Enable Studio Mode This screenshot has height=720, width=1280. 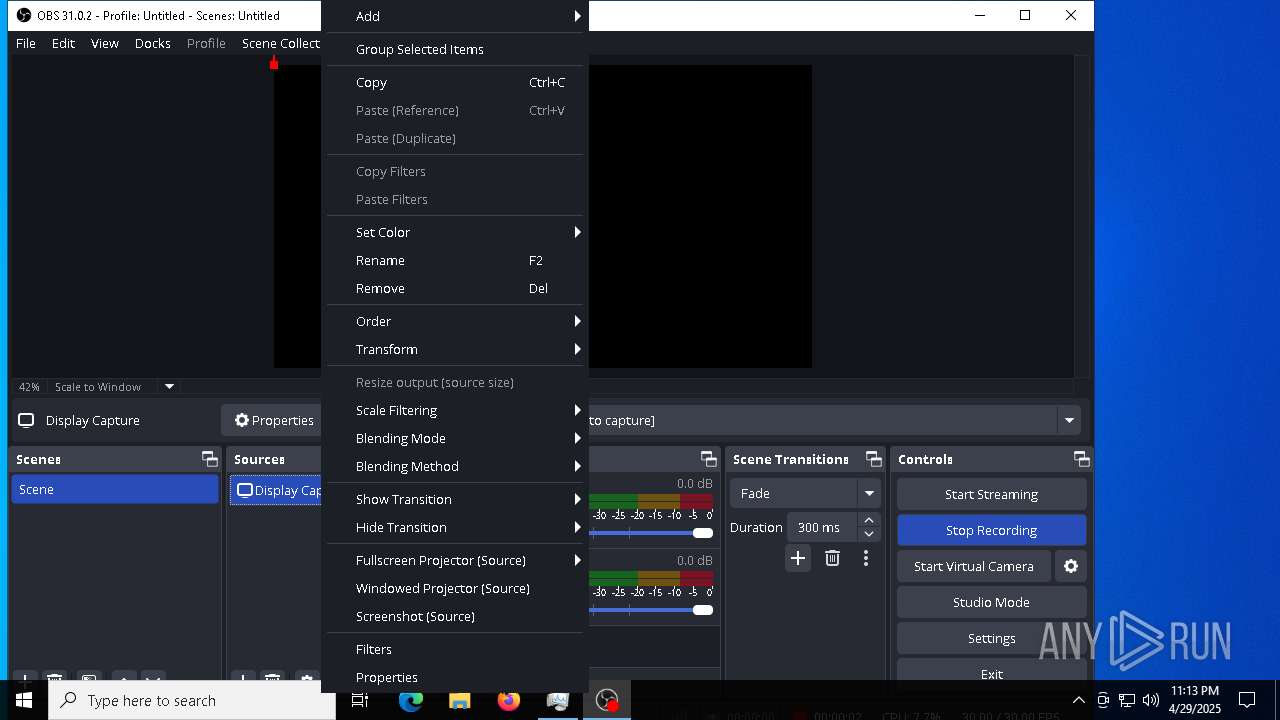point(991,602)
